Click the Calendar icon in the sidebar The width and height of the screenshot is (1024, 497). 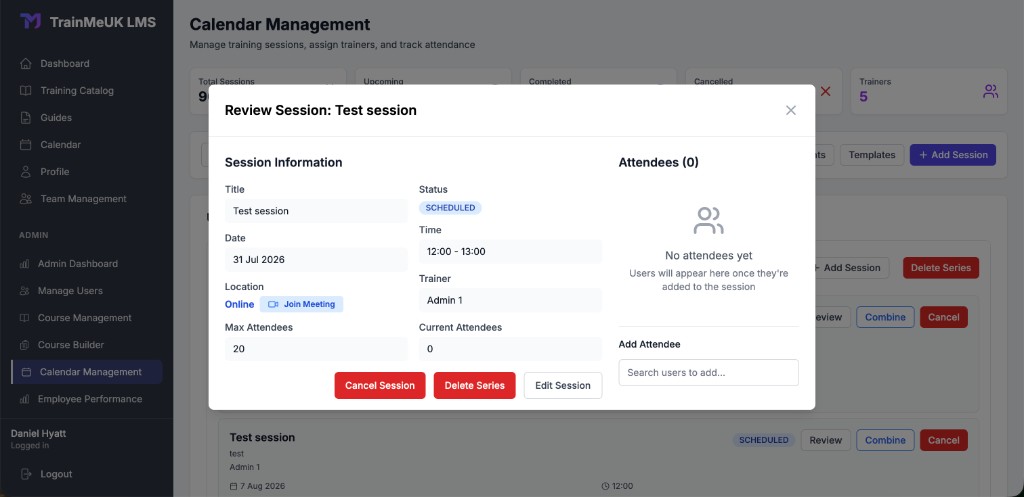25,145
